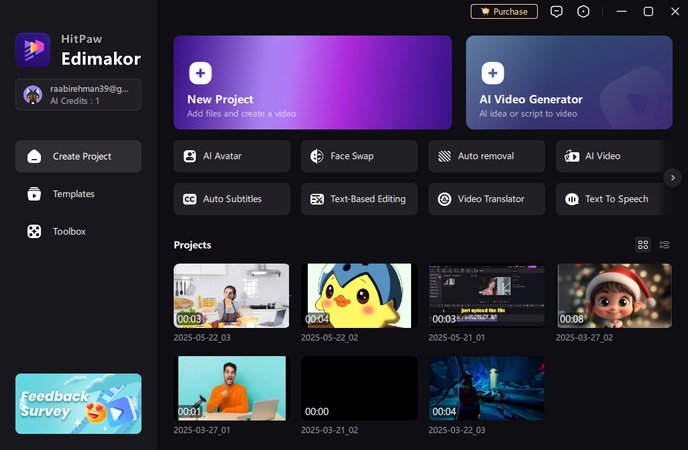Open the Video Translator tool

point(486,199)
